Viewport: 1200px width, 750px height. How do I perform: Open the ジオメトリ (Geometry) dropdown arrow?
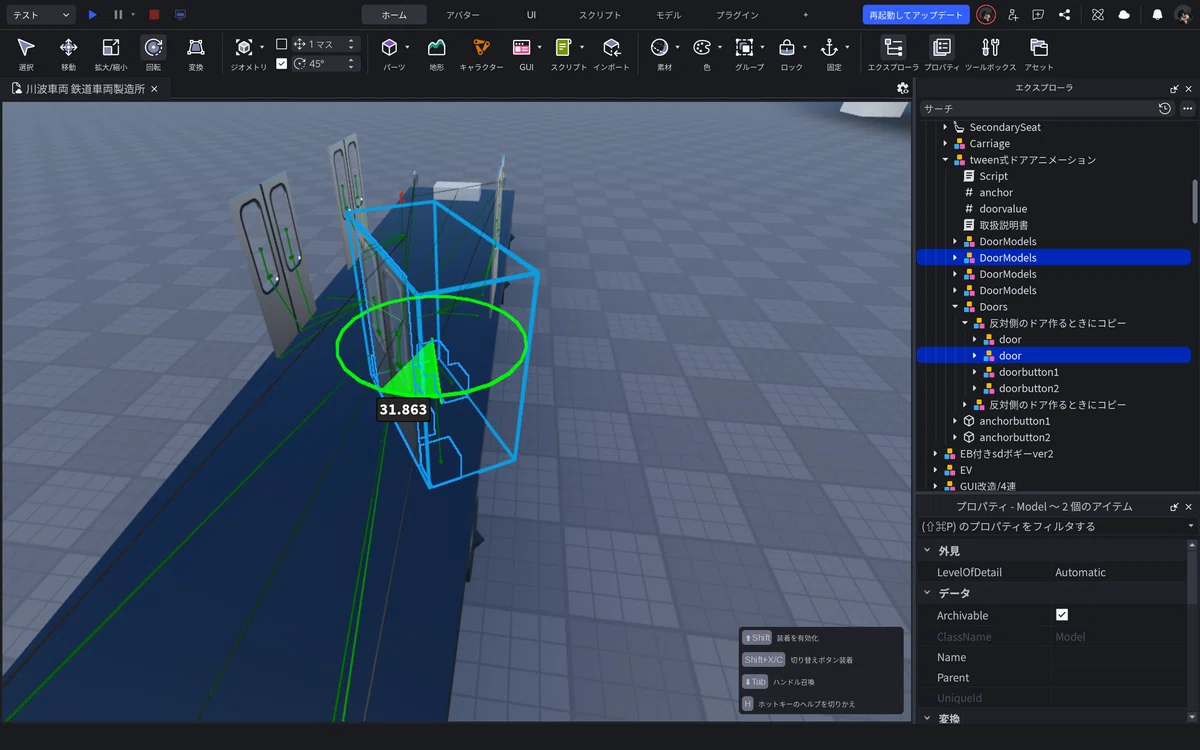coord(262,47)
